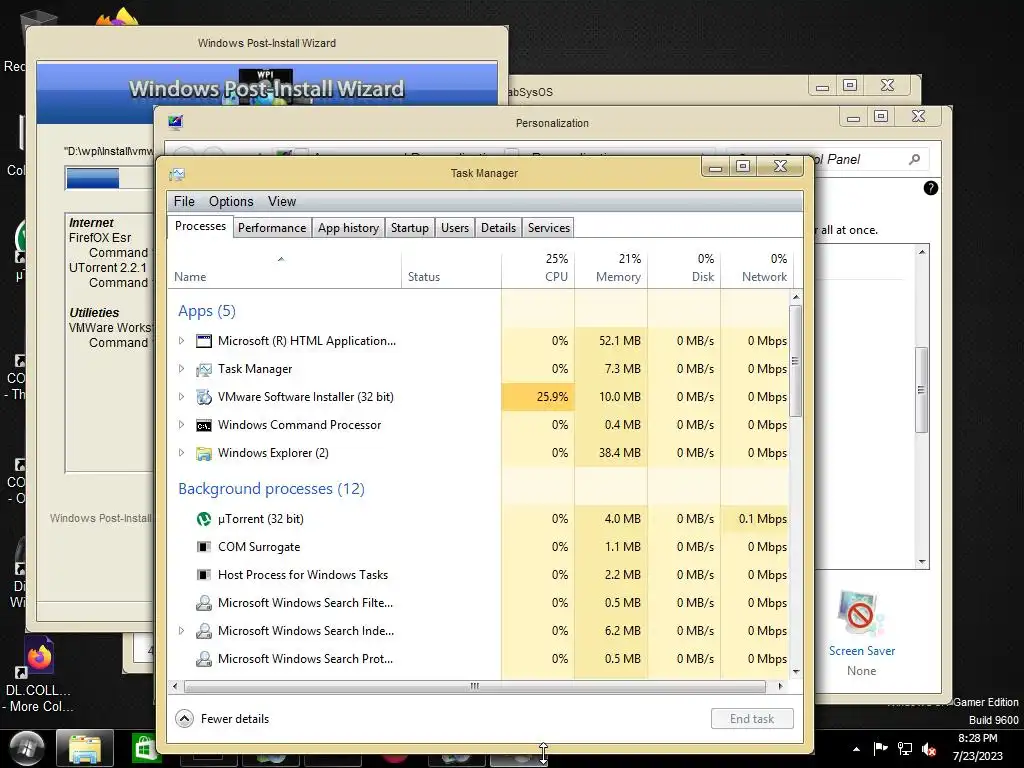Viewport: 1024px width, 768px height.
Task: Switch to the Users tab
Action: point(455,228)
